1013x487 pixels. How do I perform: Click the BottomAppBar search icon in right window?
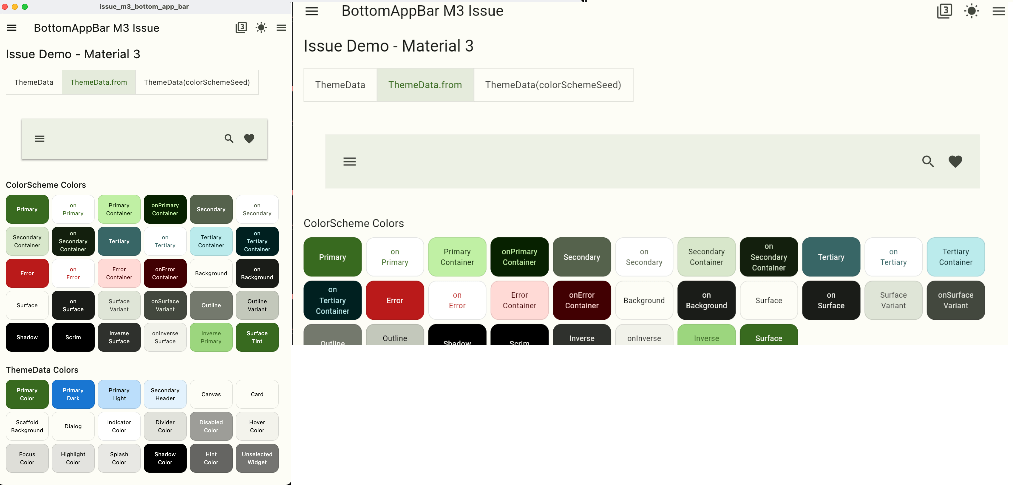pyautogui.click(x=928, y=161)
